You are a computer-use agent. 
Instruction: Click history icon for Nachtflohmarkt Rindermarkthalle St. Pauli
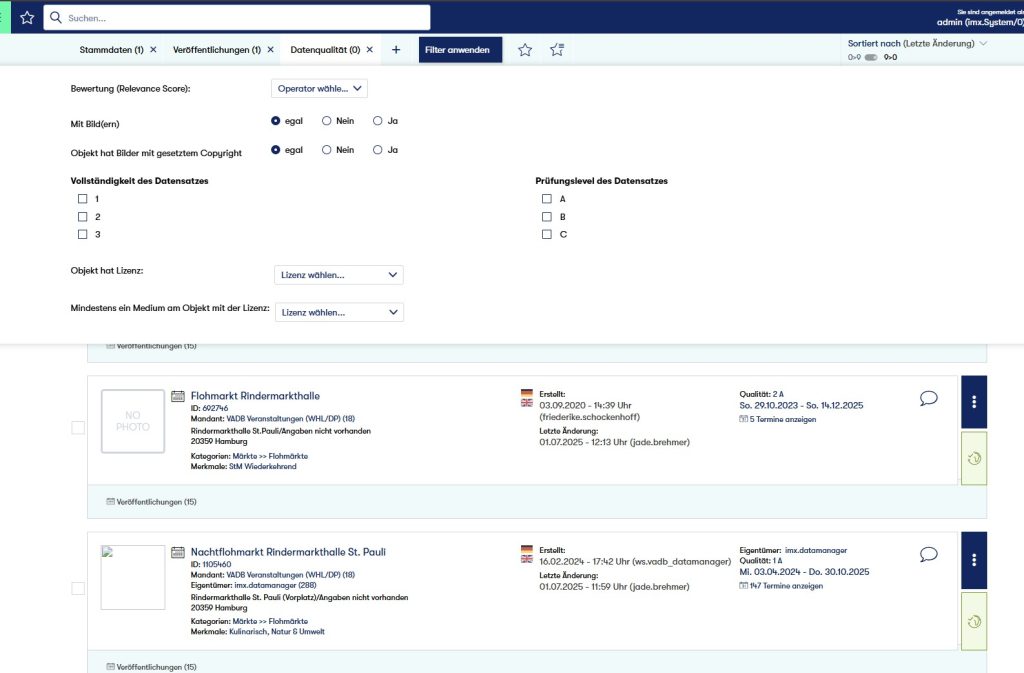pyautogui.click(x=973, y=622)
